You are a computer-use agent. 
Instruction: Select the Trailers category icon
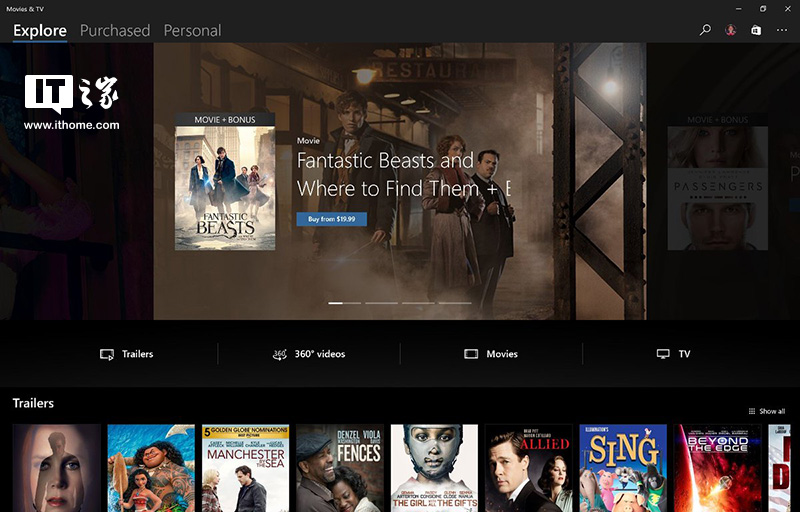tap(107, 354)
